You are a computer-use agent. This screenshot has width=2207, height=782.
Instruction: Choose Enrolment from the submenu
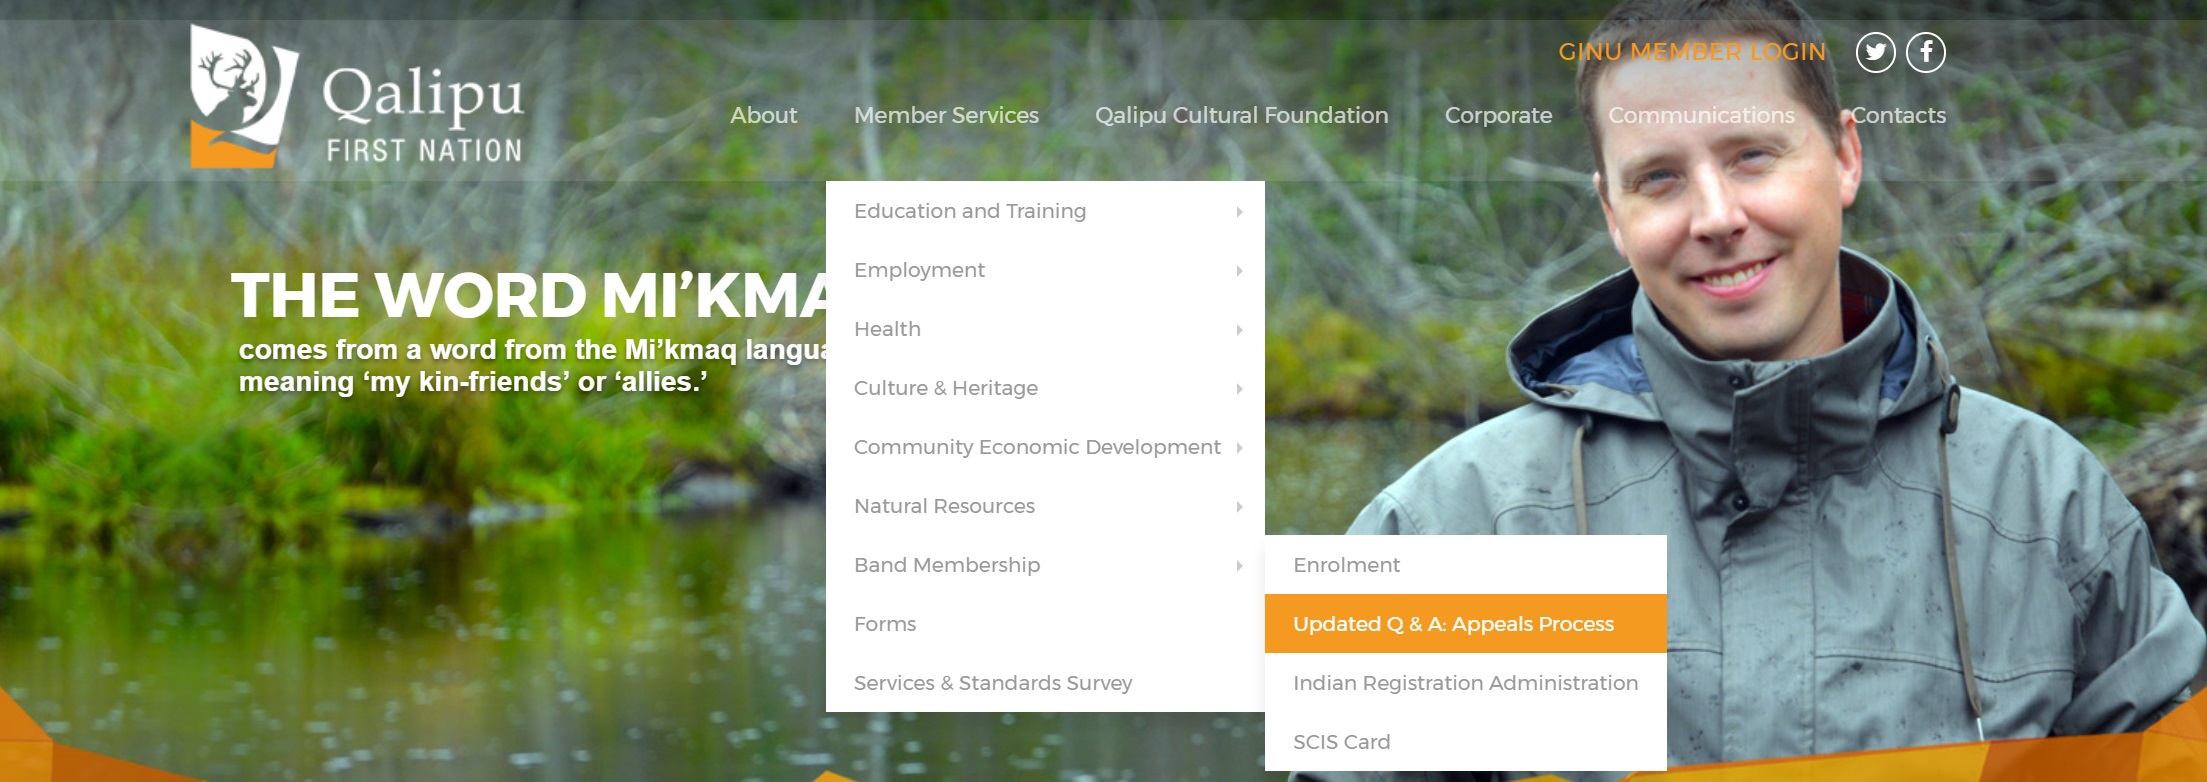coord(1466,565)
